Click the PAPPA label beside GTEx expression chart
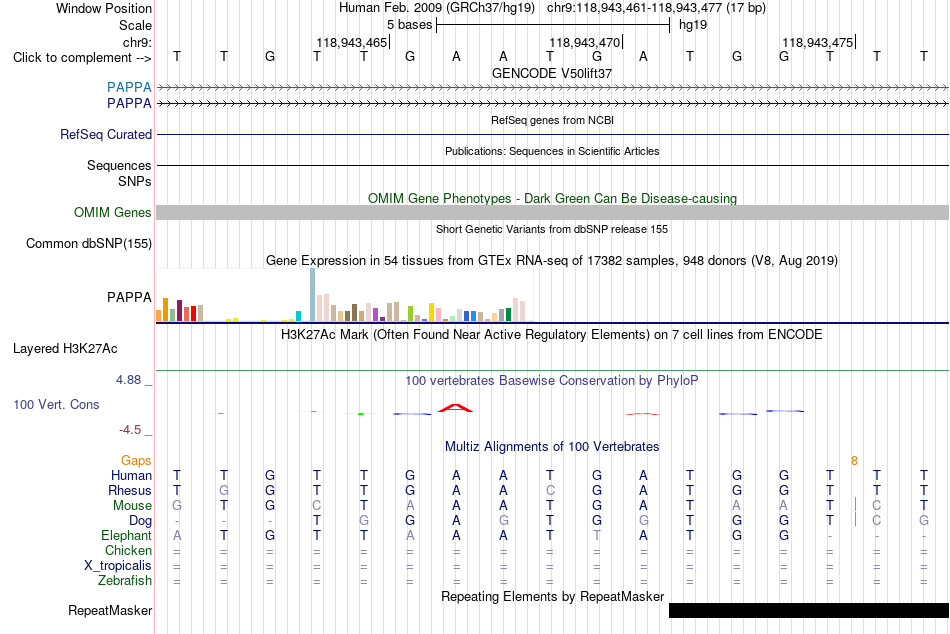 pyautogui.click(x=129, y=298)
